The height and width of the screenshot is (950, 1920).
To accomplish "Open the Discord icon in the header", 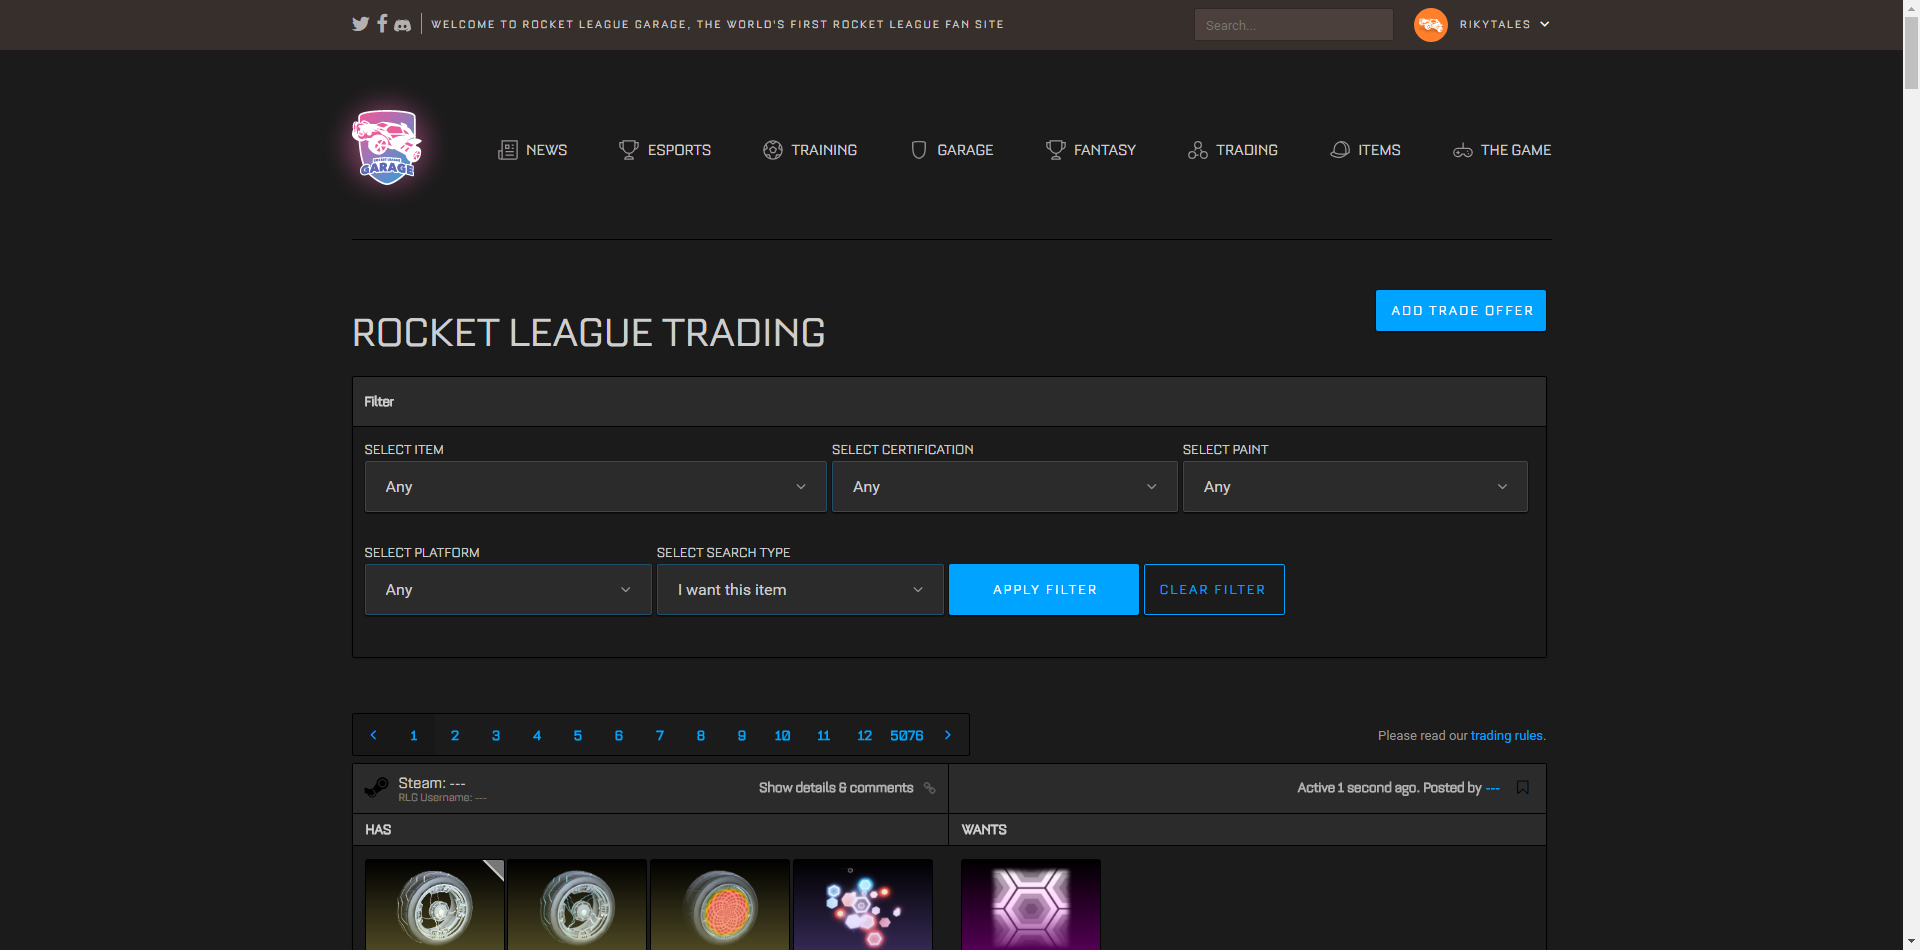I will tap(402, 24).
